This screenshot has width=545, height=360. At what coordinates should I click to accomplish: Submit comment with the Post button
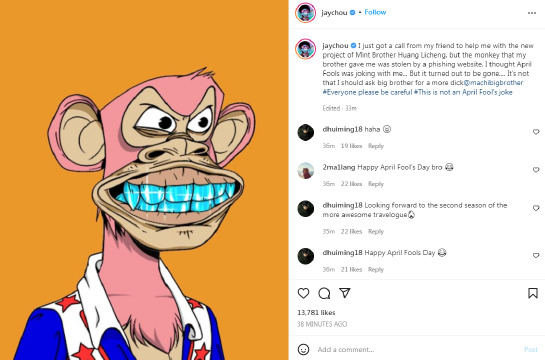click(531, 349)
